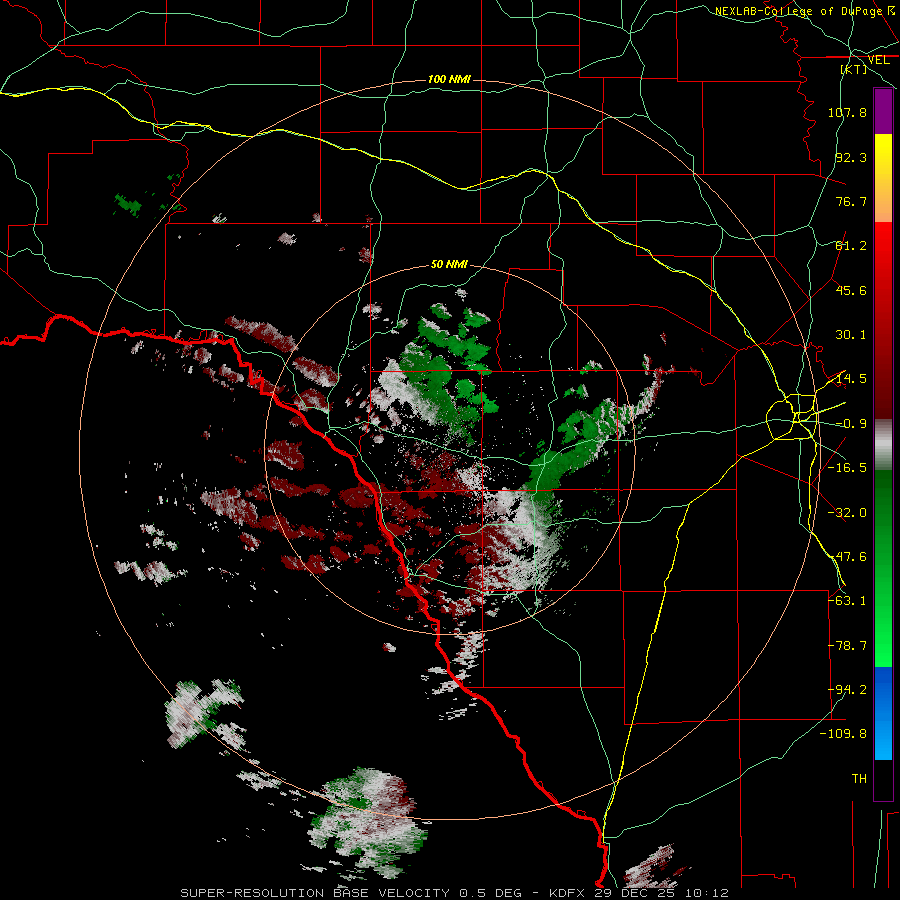Image resolution: width=900 pixels, height=900 pixels.
Task: Select the -63.1 velocity scale value
Action: point(847,601)
